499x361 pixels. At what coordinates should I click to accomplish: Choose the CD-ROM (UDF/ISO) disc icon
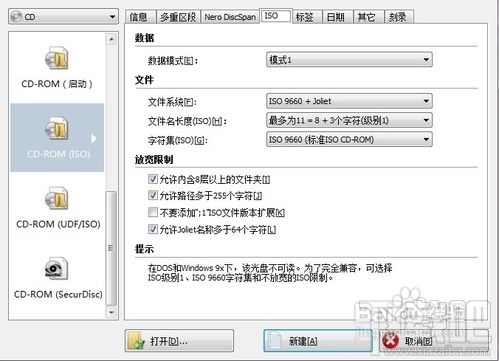click(57, 198)
